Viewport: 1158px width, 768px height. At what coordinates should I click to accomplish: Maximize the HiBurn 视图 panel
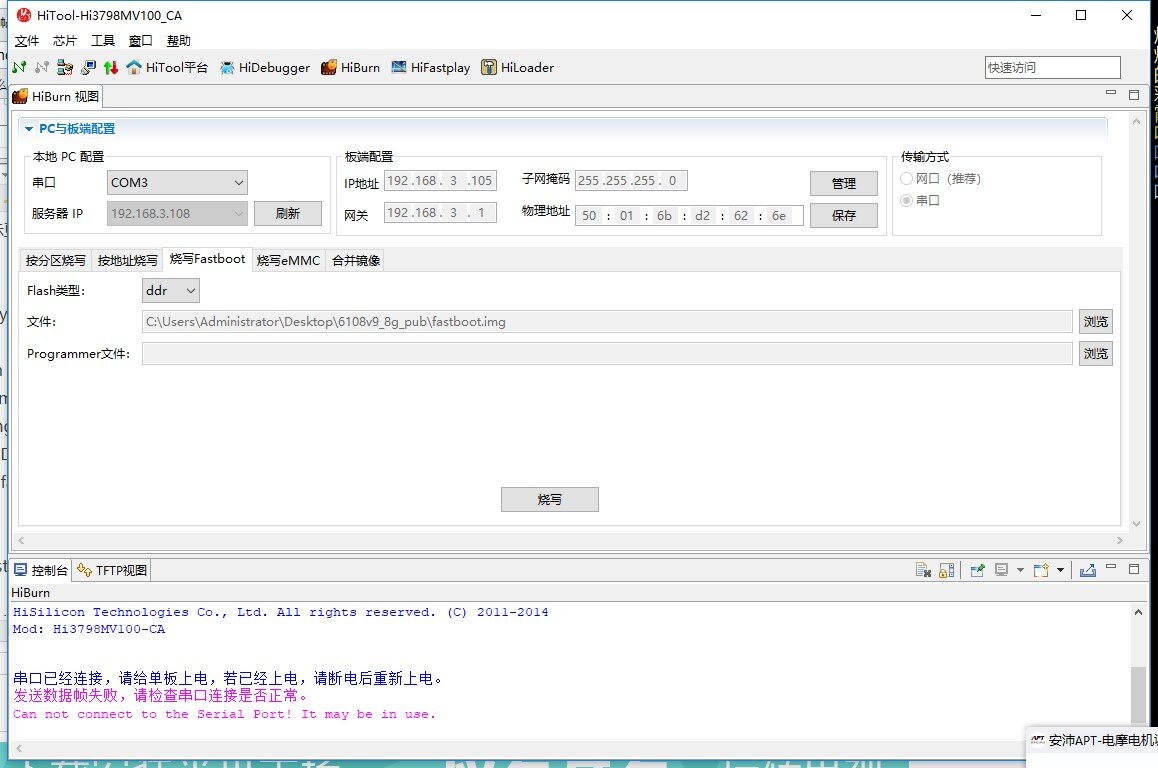click(x=1134, y=95)
